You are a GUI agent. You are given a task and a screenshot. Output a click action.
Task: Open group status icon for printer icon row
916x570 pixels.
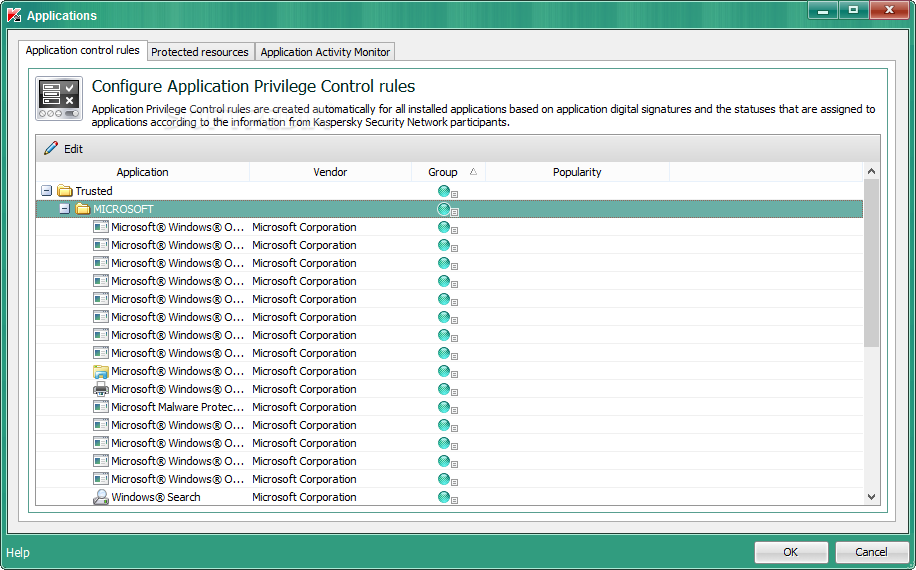447,390
